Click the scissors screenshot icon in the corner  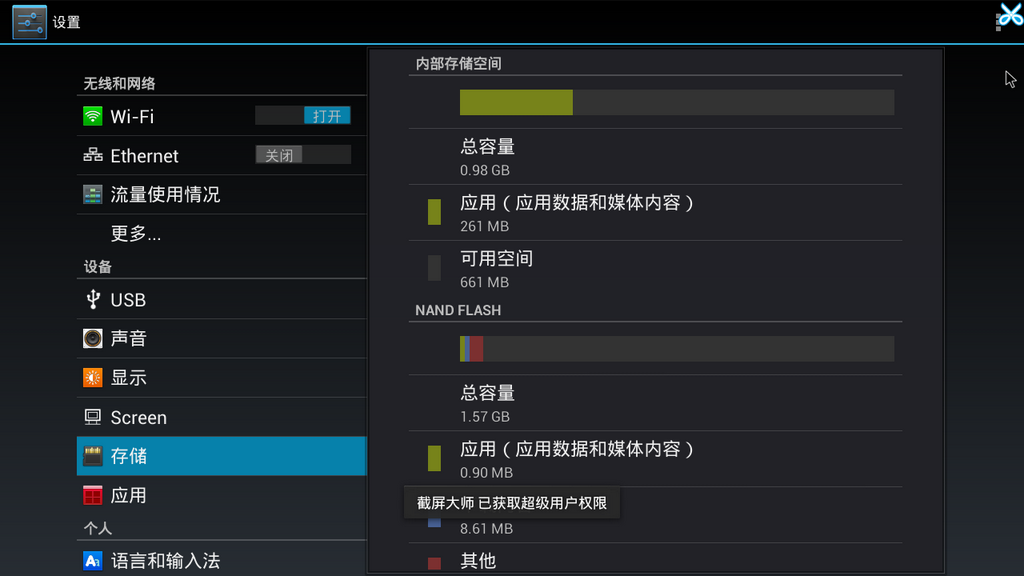coord(1010,15)
